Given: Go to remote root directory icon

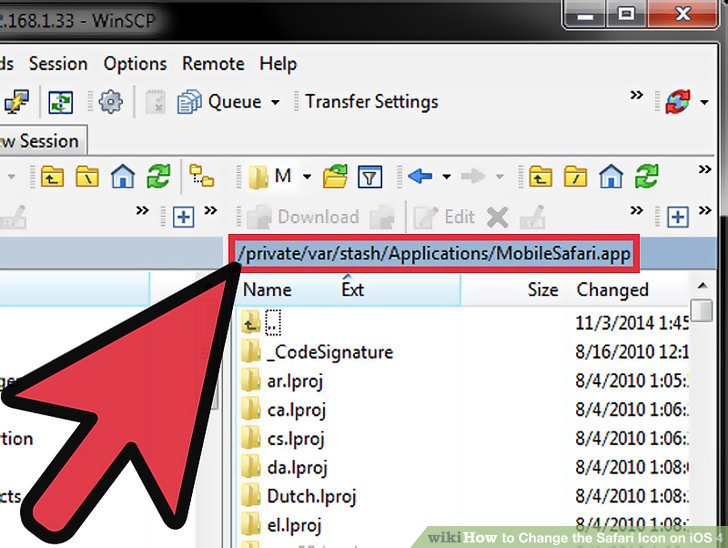Looking at the screenshot, I should 576,176.
